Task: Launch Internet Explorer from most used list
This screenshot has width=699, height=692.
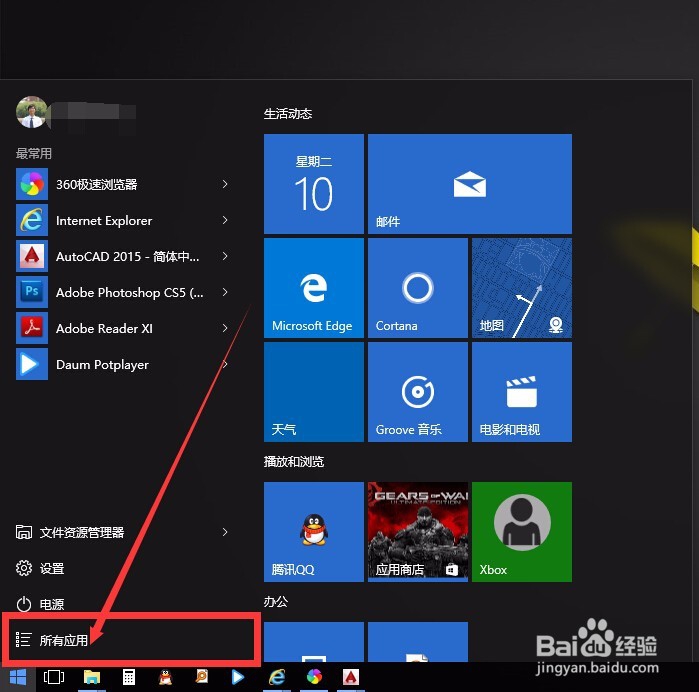Action: 121,220
